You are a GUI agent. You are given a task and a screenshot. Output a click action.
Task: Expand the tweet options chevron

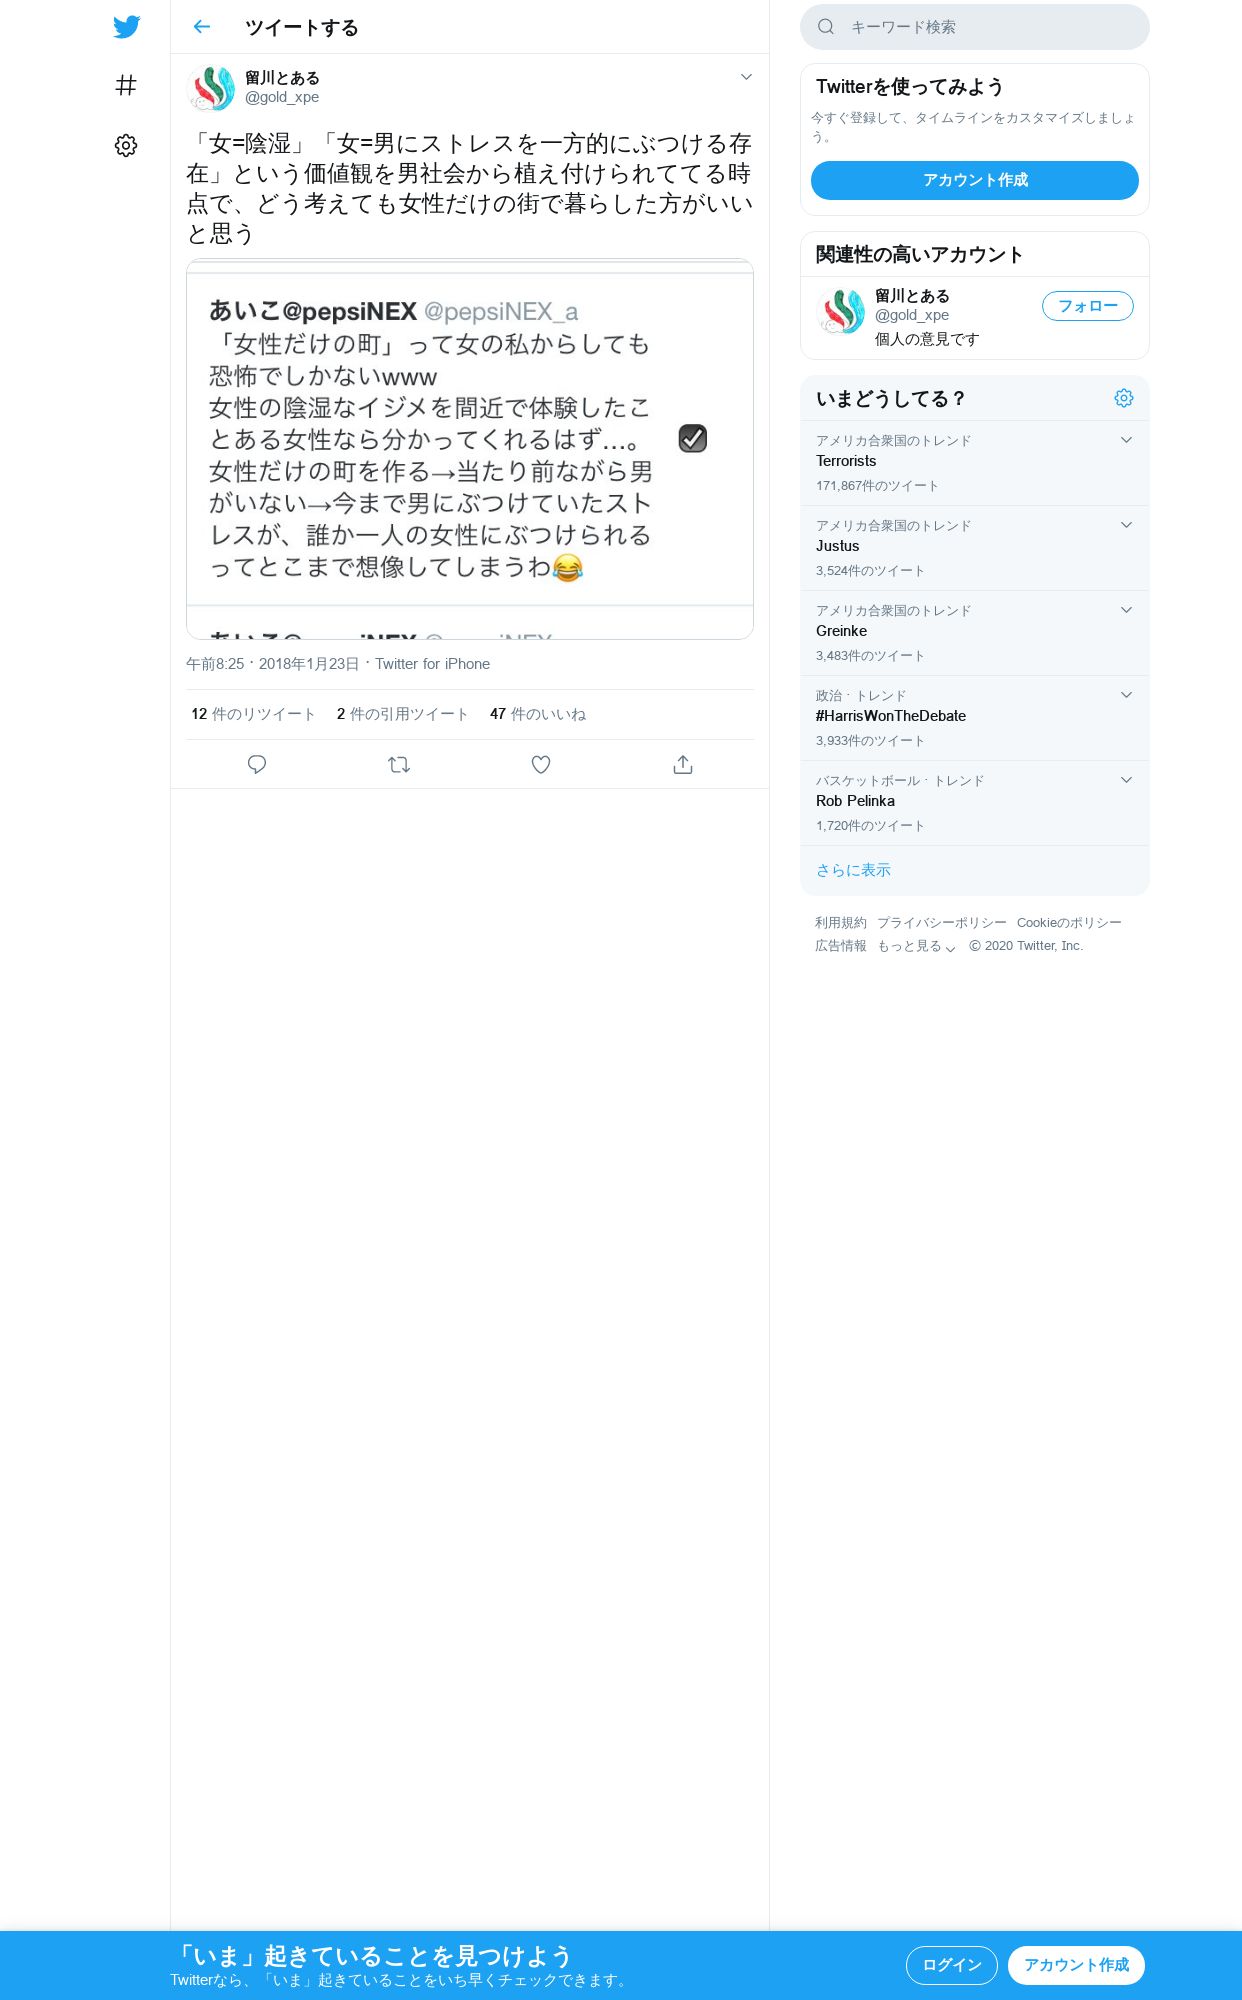[x=746, y=77]
